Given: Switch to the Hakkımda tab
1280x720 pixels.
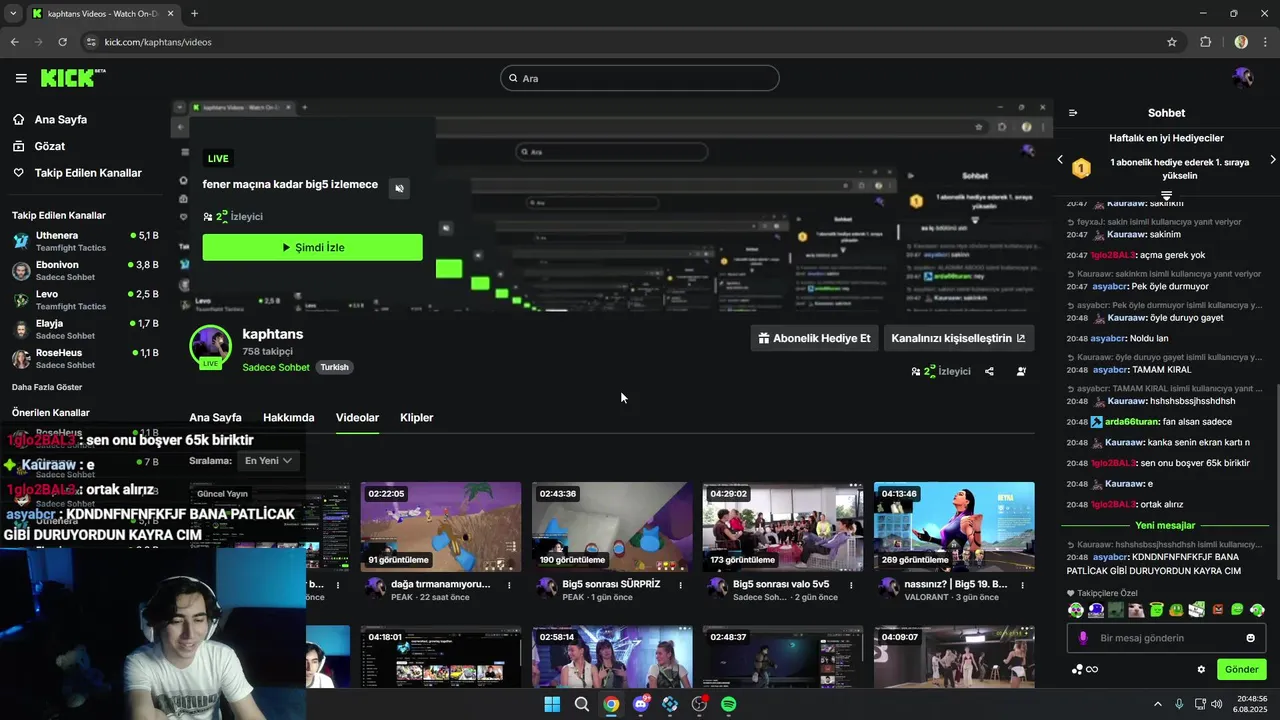Looking at the screenshot, I should 288,417.
